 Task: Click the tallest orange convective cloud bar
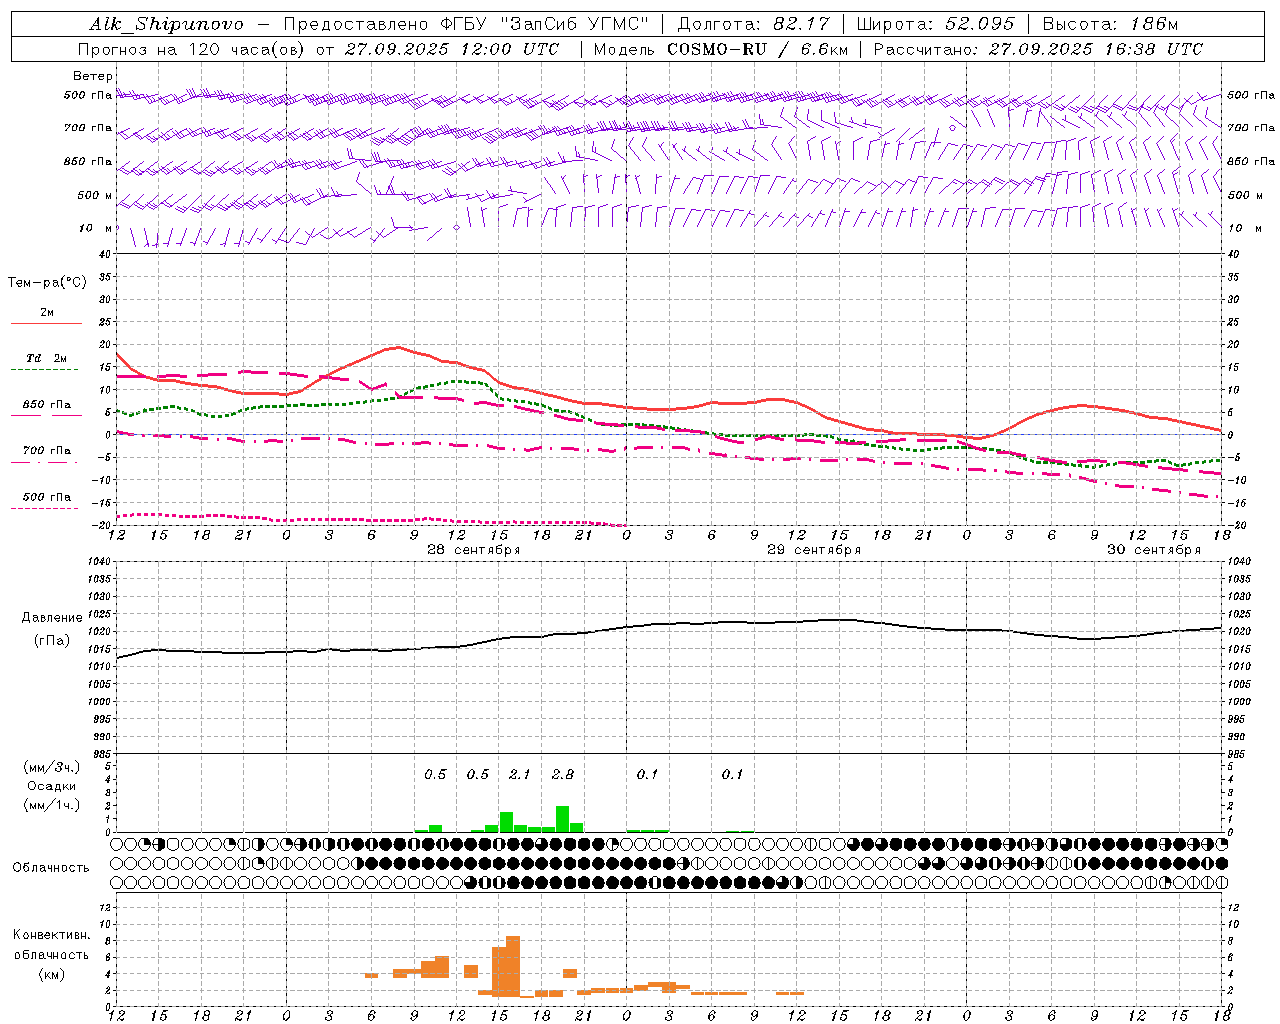(x=513, y=965)
